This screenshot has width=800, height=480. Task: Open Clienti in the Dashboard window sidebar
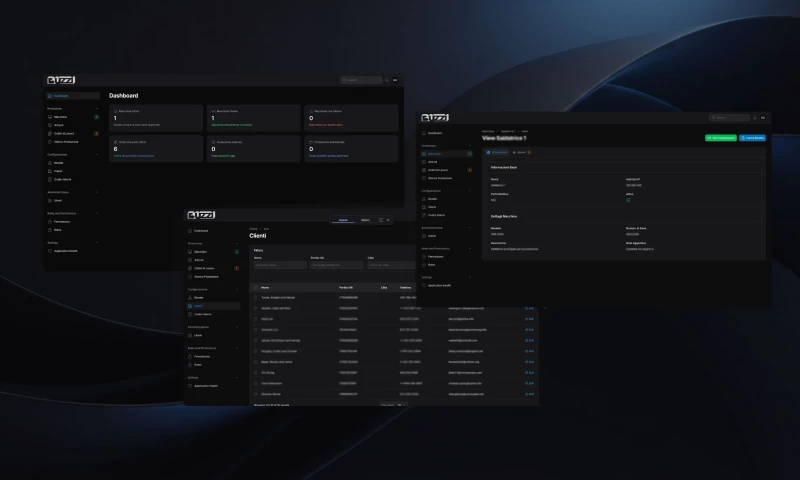pyautogui.click(x=73, y=171)
